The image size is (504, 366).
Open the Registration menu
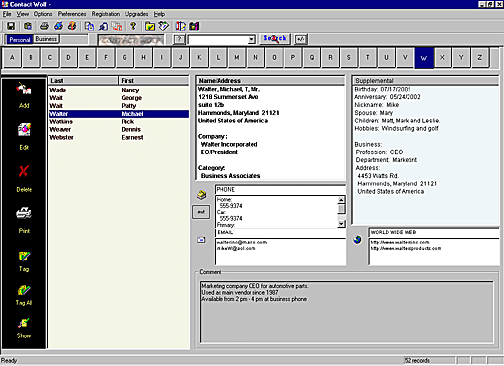tap(106, 14)
